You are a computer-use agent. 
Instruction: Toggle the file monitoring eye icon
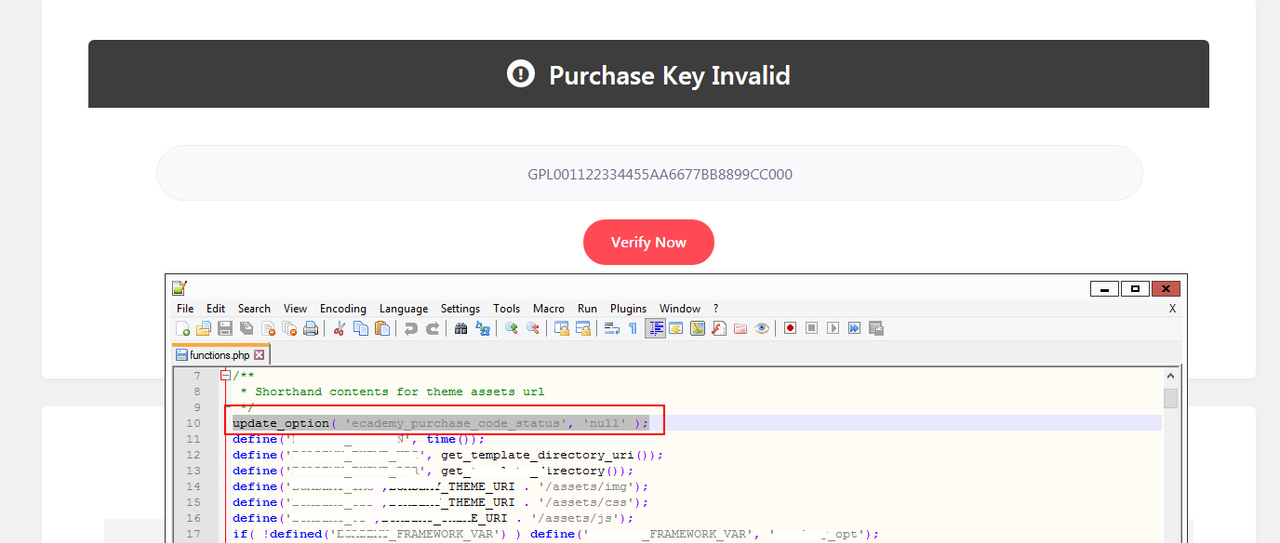tap(762, 328)
